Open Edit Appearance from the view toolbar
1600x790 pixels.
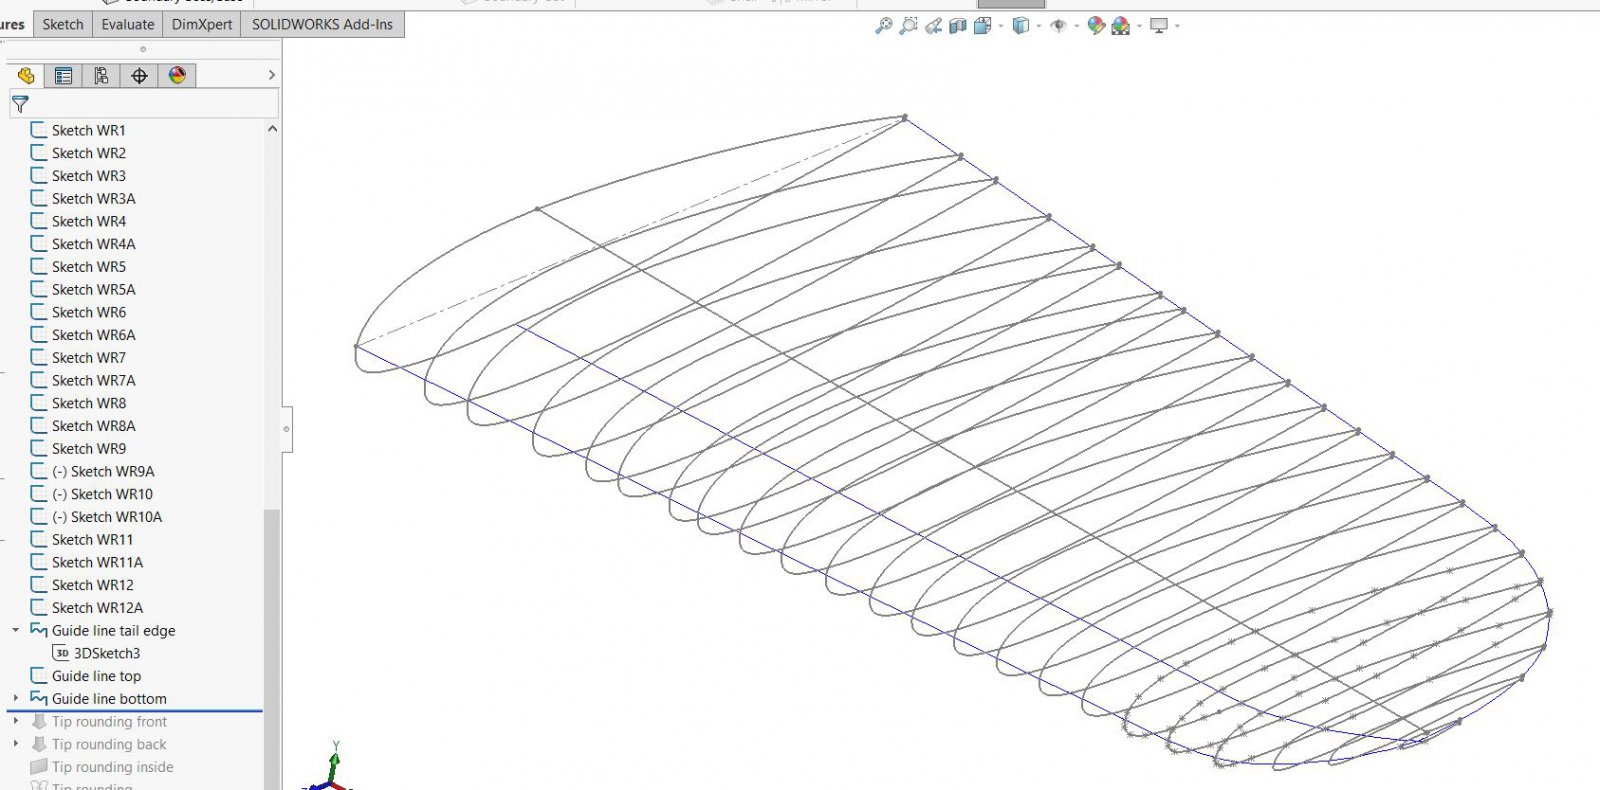pyautogui.click(x=1096, y=26)
